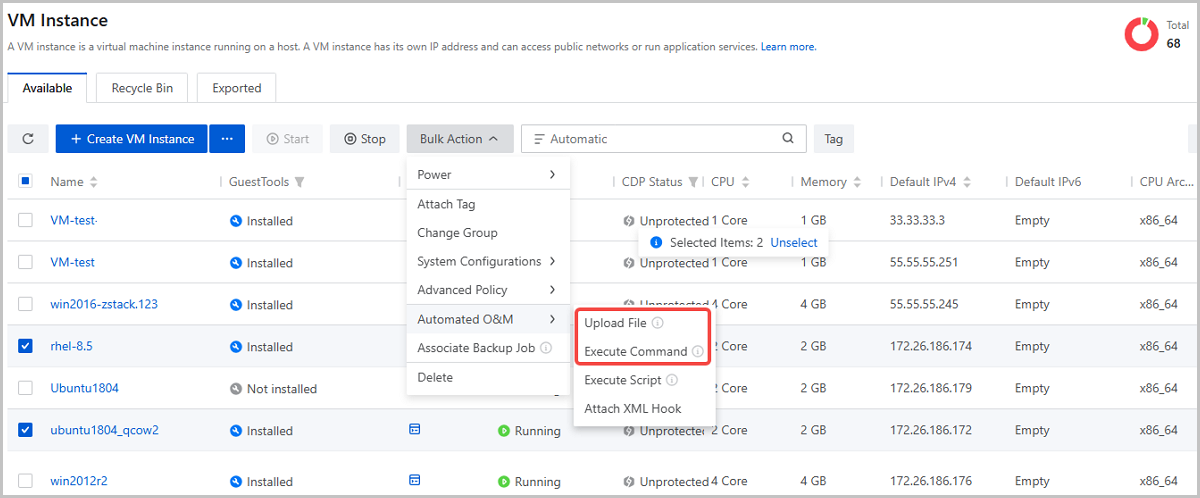Click the Unselect link
The height and width of the screenshot is (498, 1200).
793,243
